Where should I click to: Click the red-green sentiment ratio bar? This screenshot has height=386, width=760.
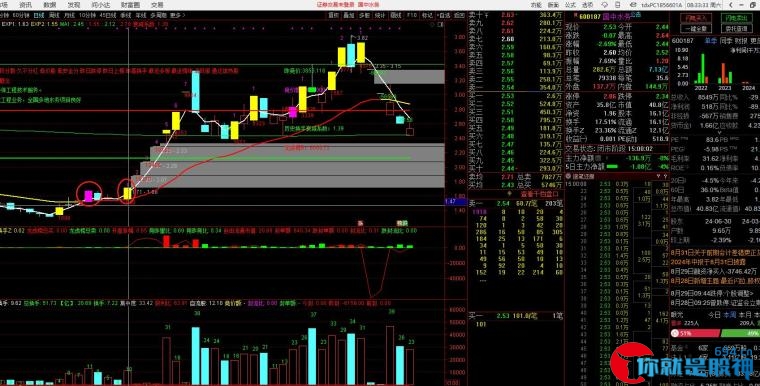pyautogui.click(x=715, y=334)
